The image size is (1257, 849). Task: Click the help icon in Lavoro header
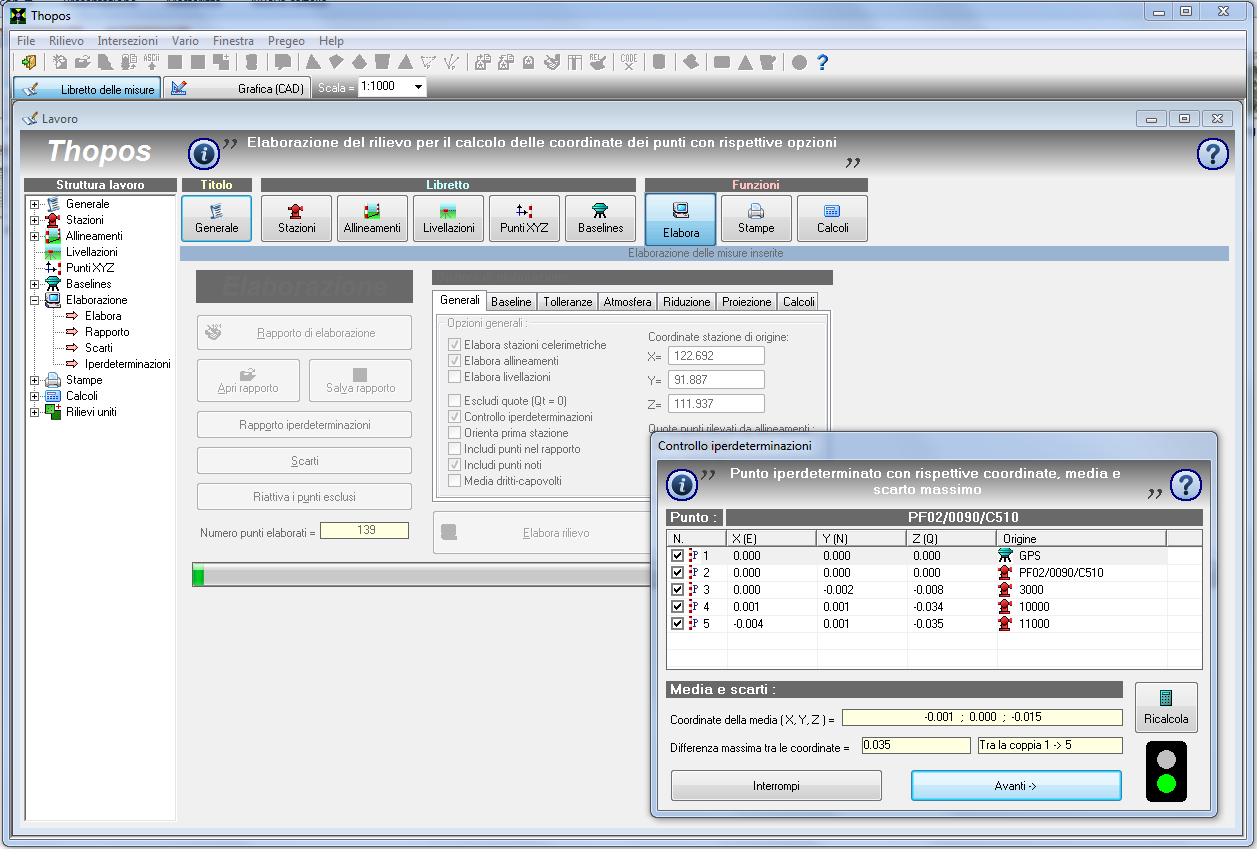[1213, 153]
